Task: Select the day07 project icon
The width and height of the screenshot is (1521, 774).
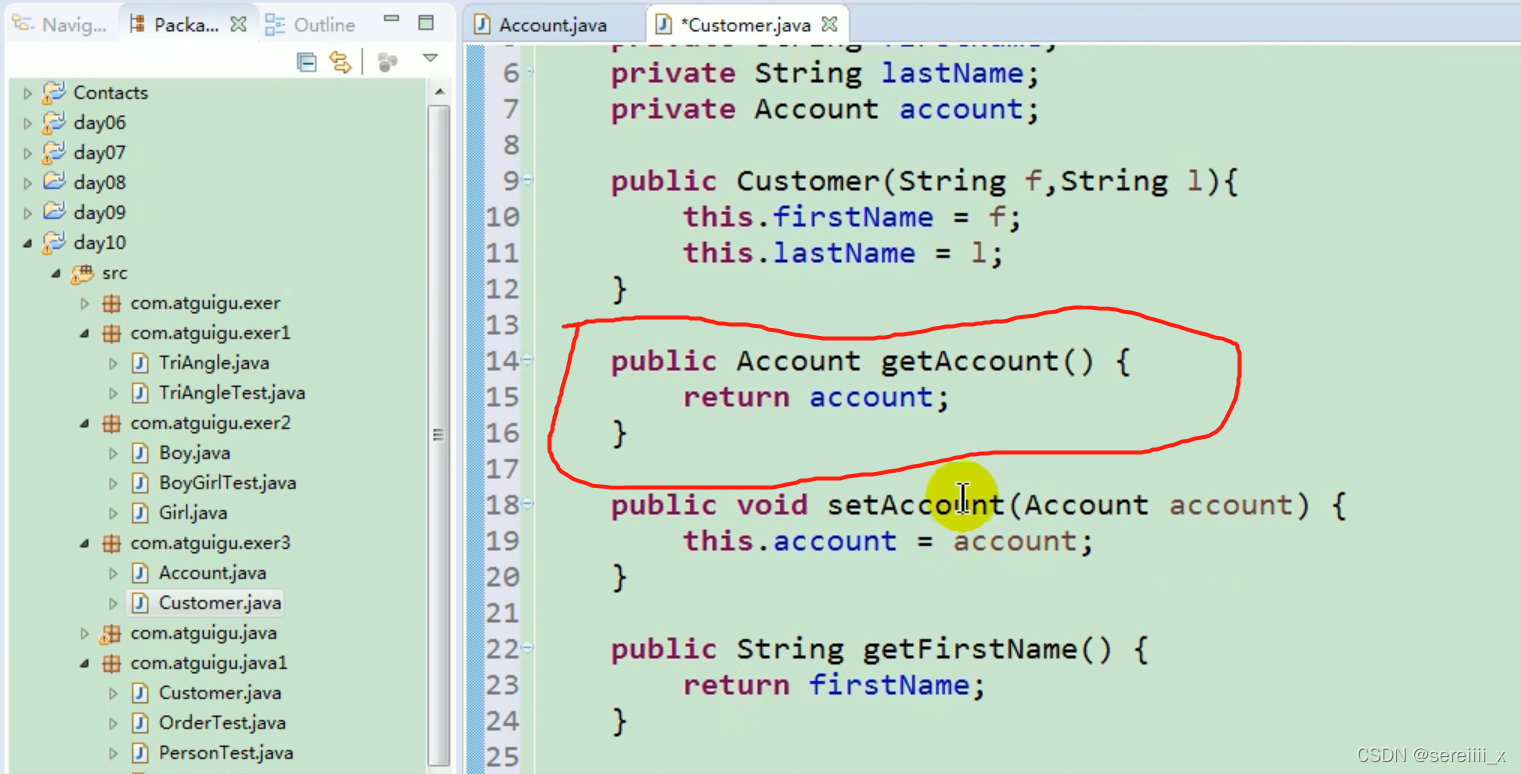Action: pos(53,153)
